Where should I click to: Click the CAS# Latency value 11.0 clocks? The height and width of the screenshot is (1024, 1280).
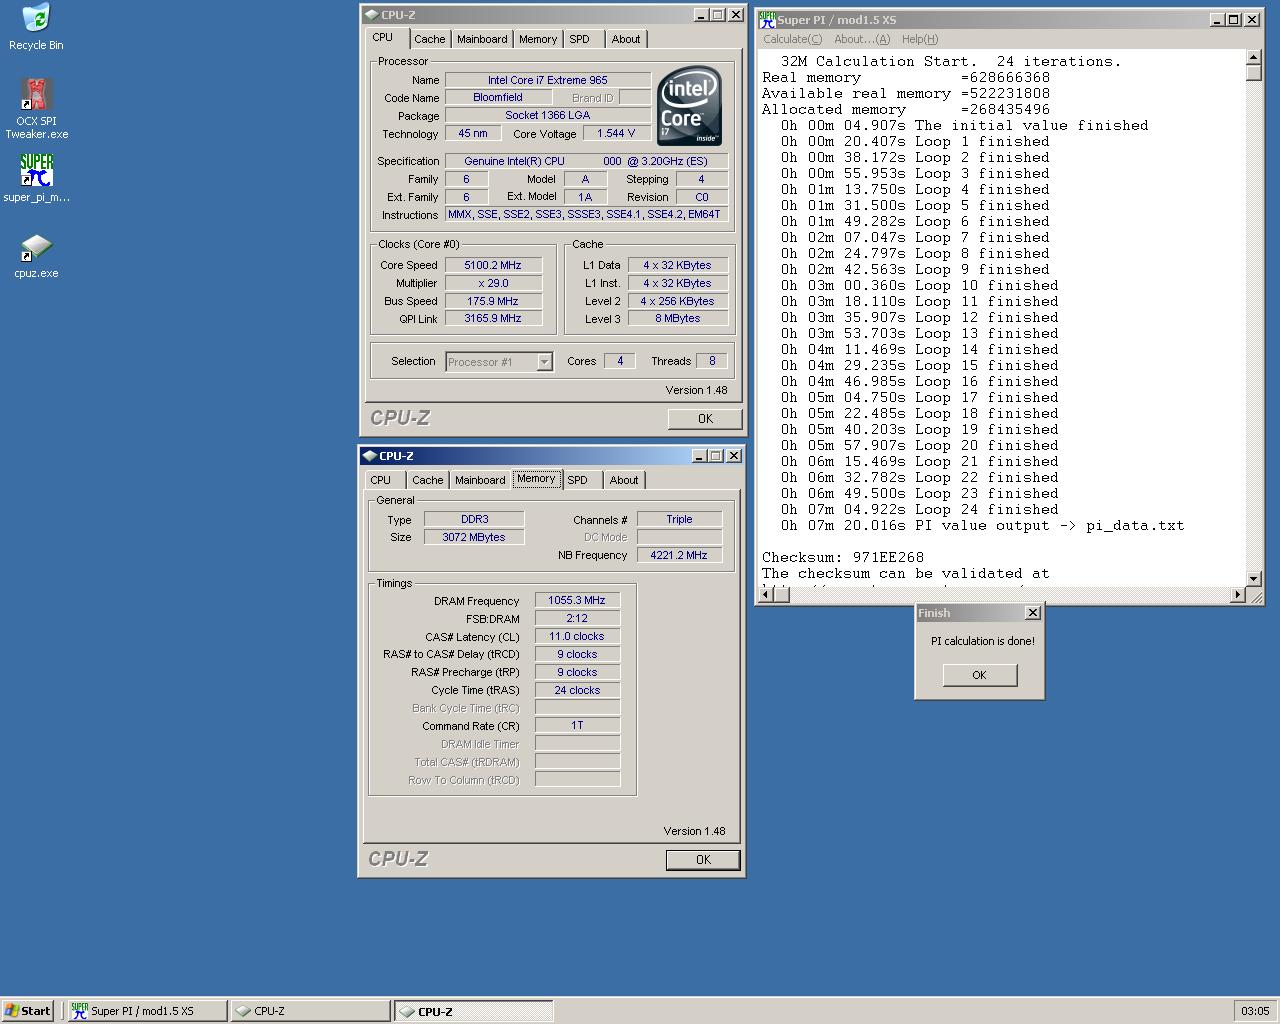pos(577,636)
